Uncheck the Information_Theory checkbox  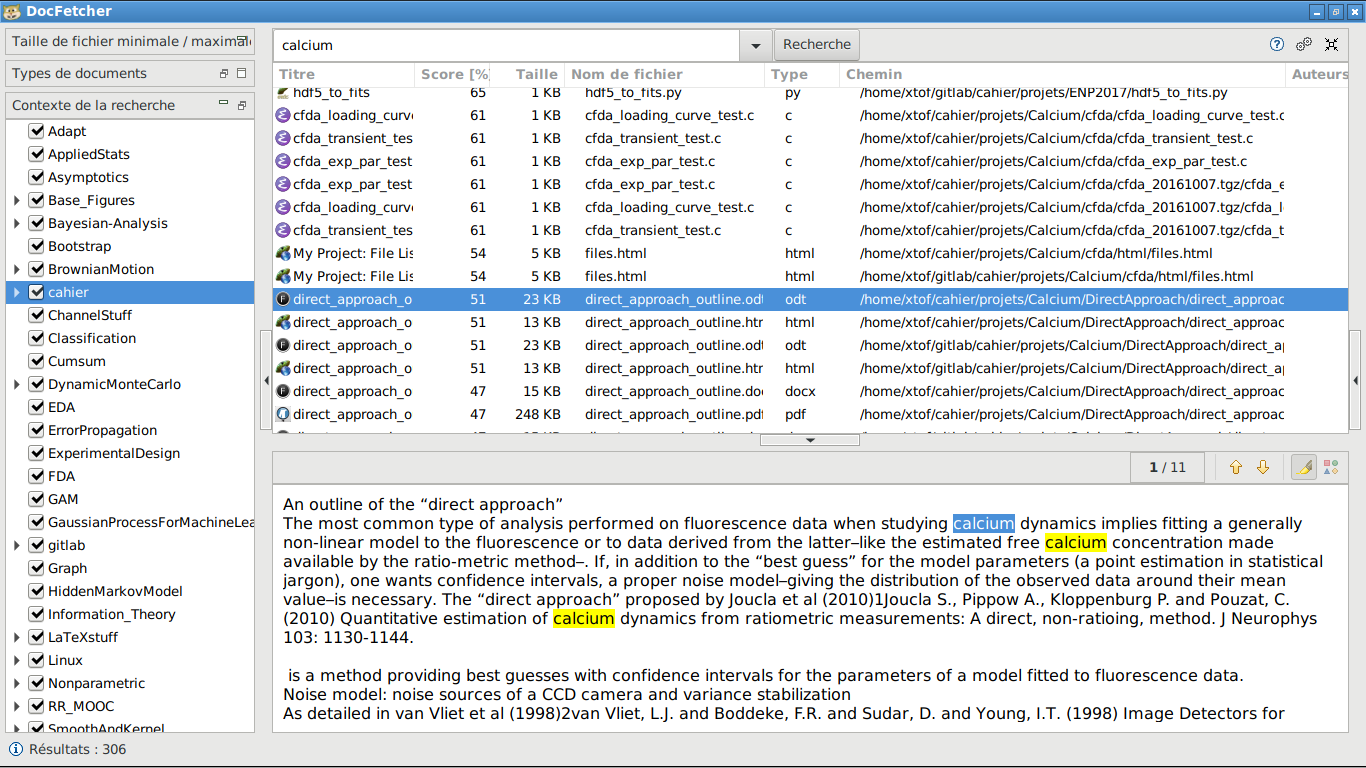[x=37, y=614]
